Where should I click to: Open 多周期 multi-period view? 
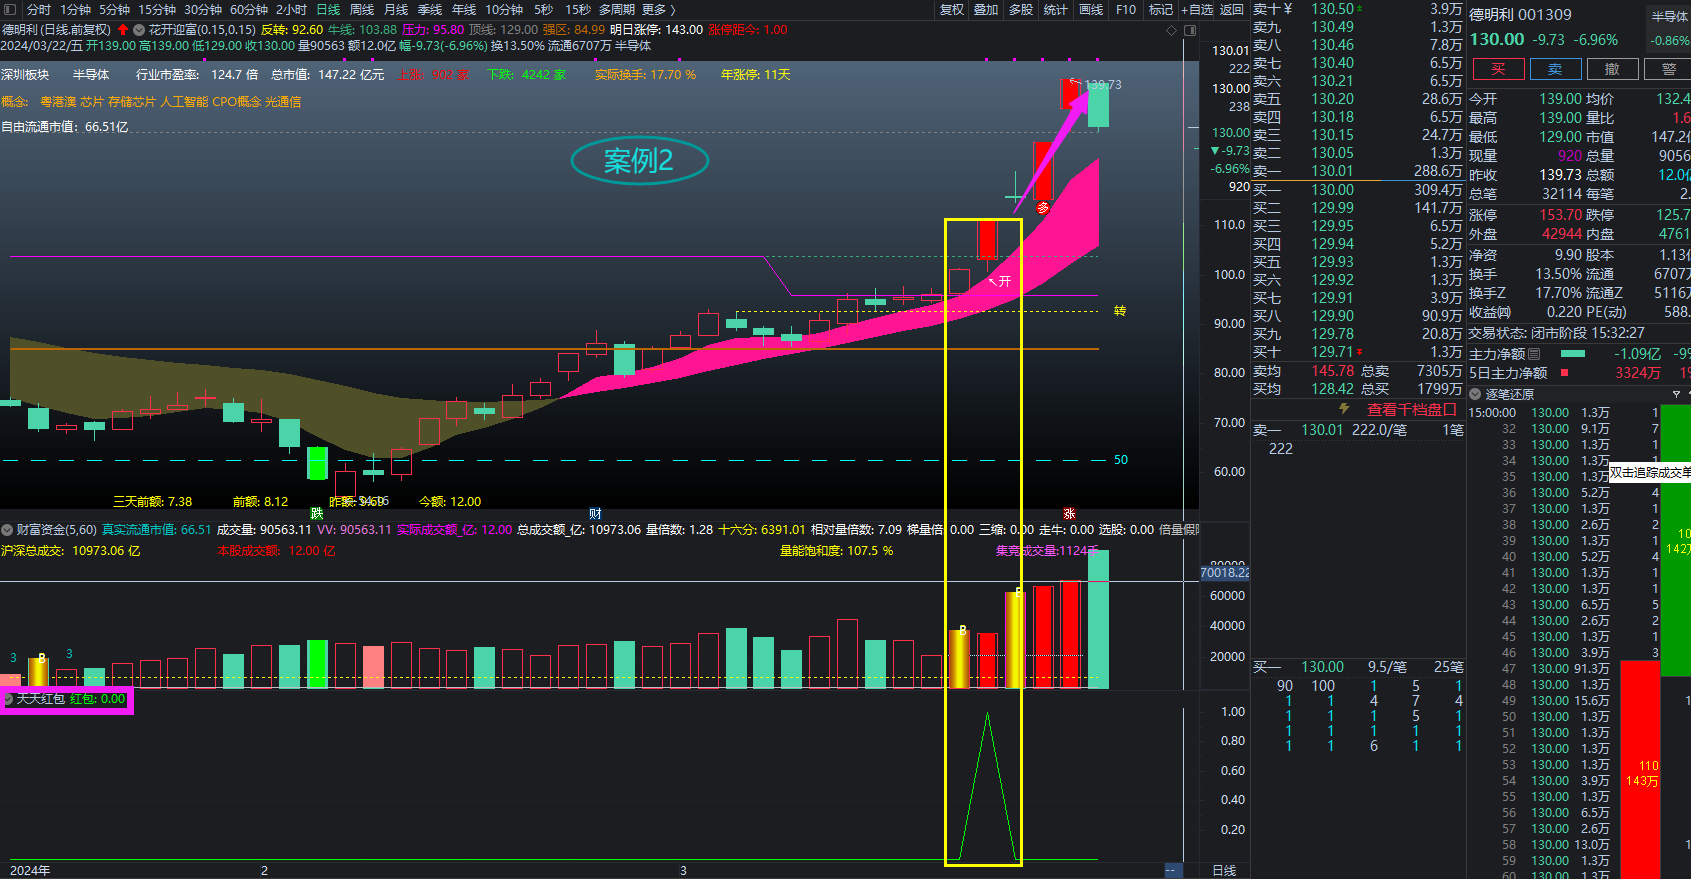coord(617,9)
